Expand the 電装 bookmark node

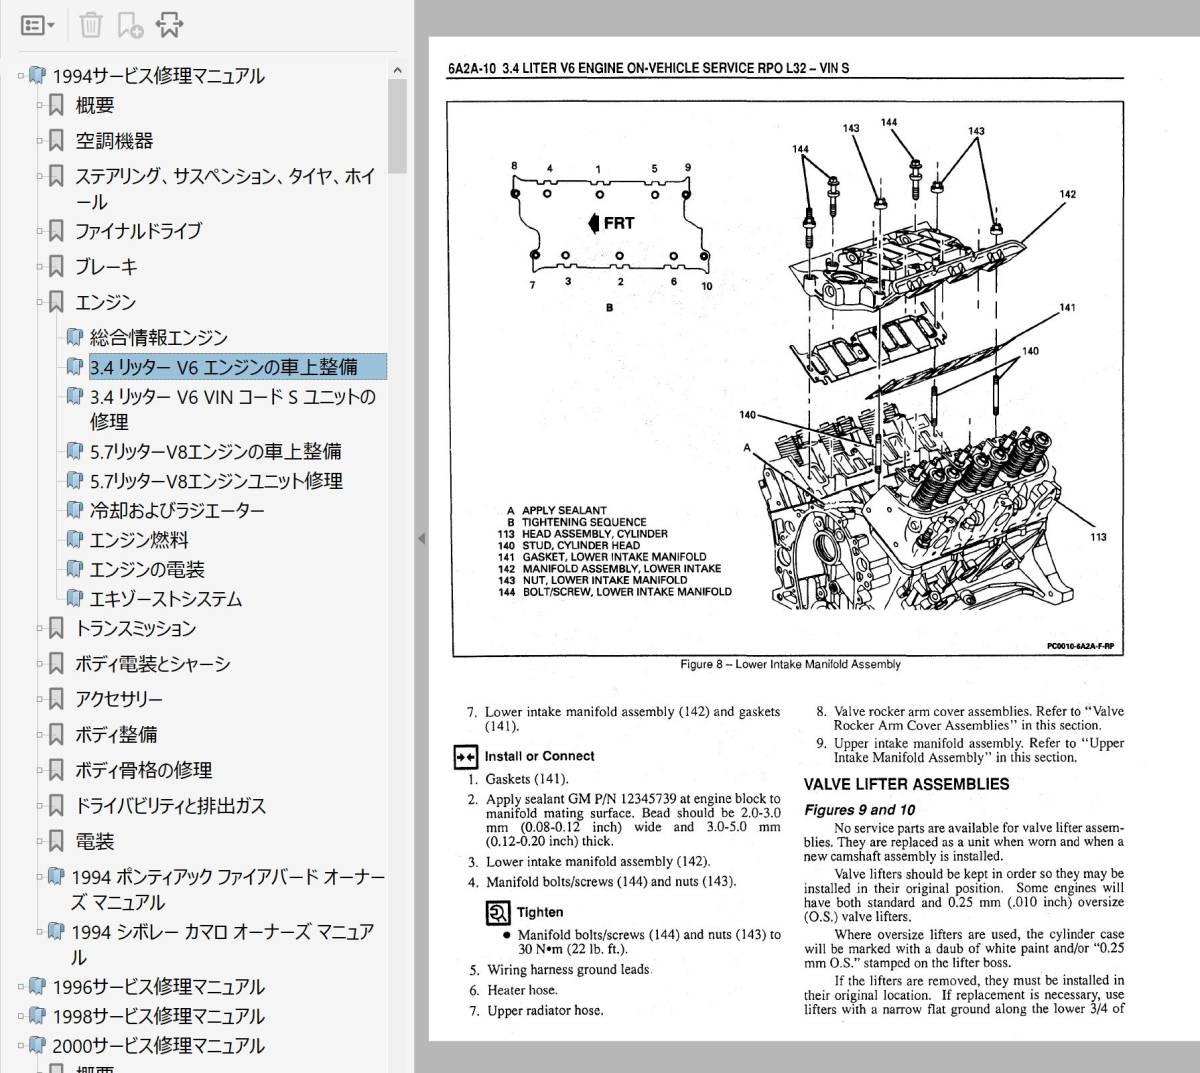click(41, 842)
